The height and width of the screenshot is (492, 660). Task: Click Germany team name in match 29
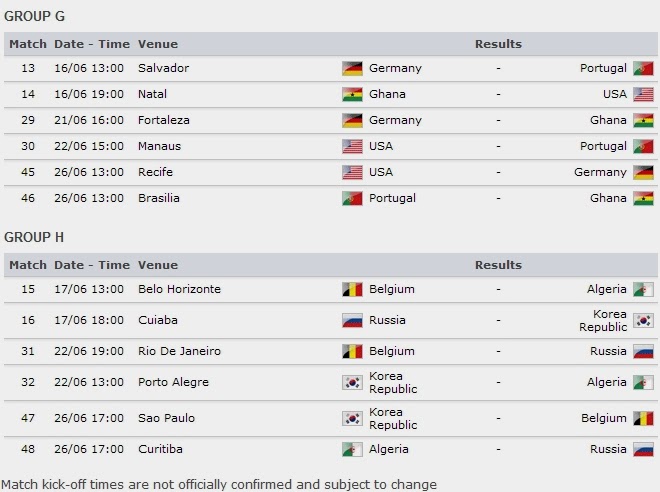[x=395, y=120]
